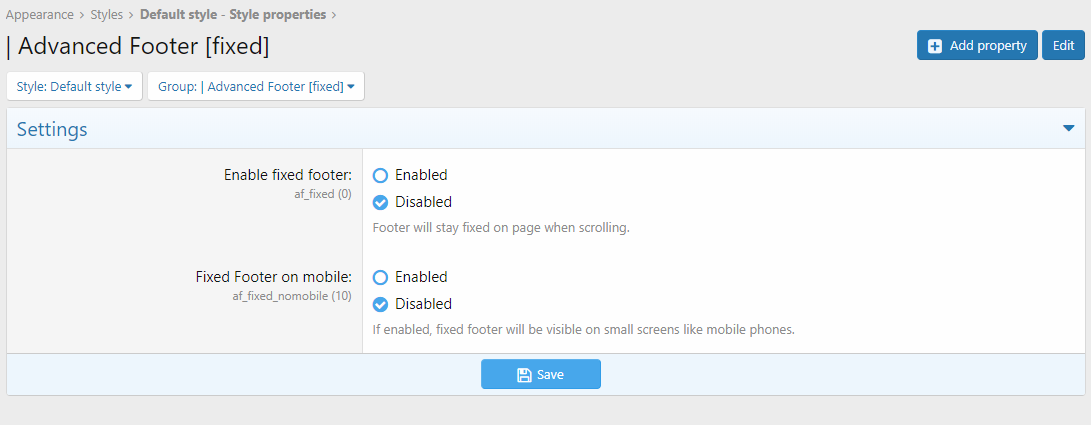Click the Fixed Footer on mobile label
Image resolution: width=1091 pixels, height=425 pixels.
[273, 277]
